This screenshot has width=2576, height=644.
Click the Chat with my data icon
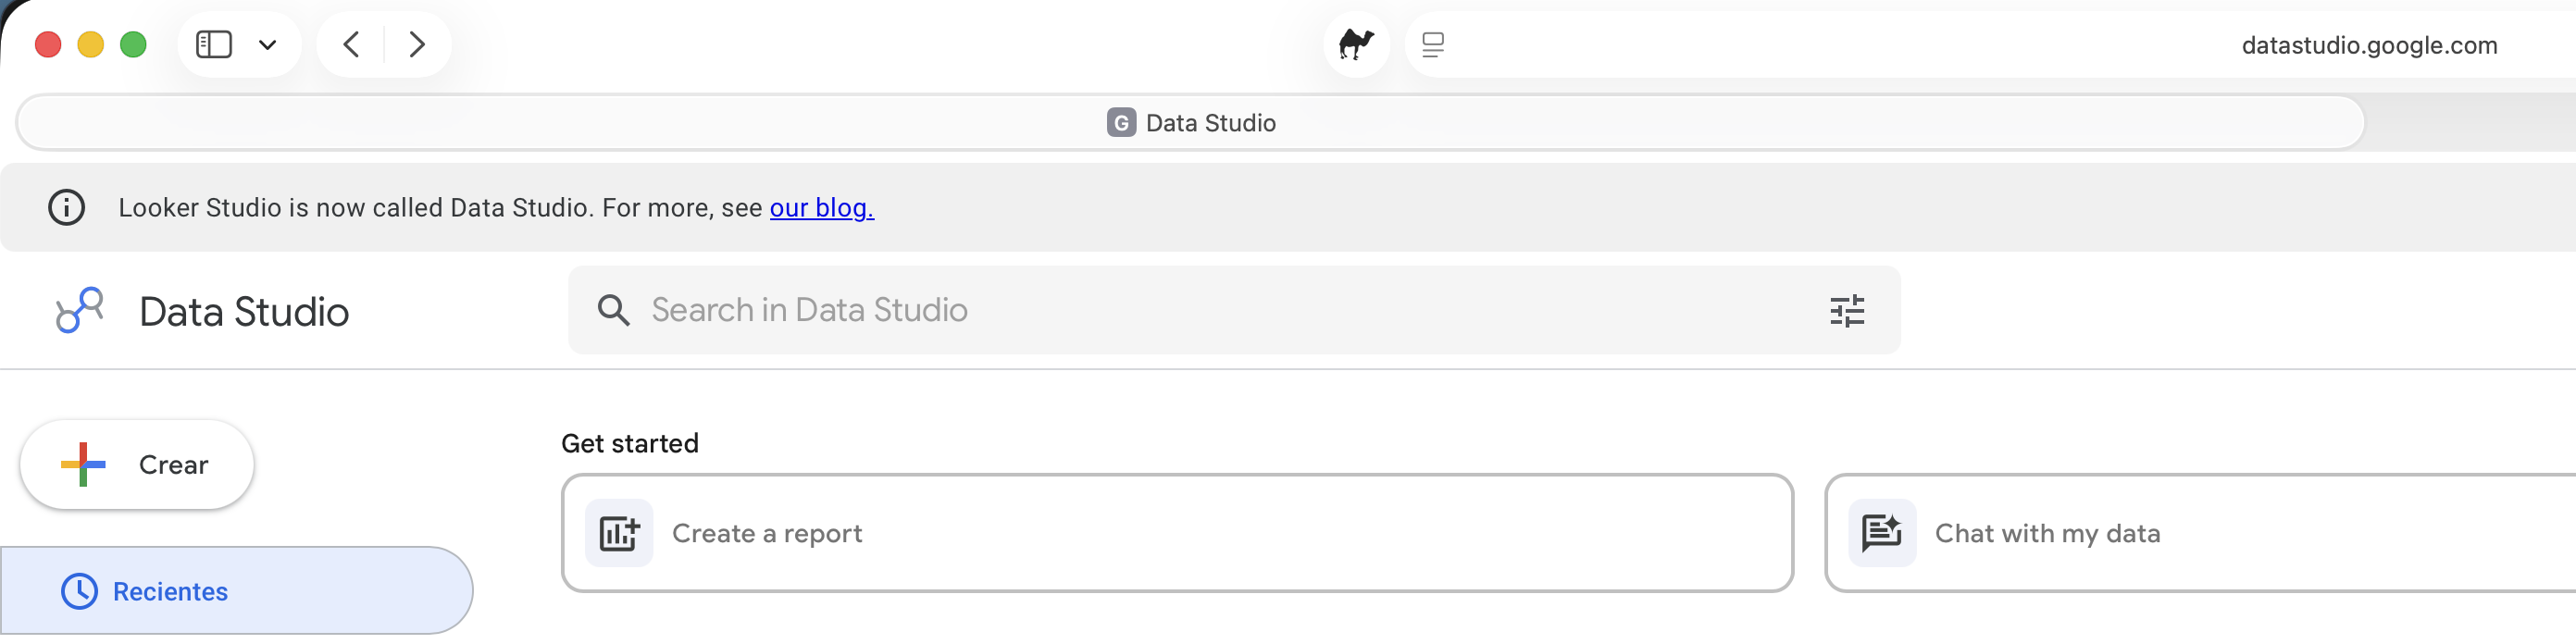click(x=1882, y=533)
